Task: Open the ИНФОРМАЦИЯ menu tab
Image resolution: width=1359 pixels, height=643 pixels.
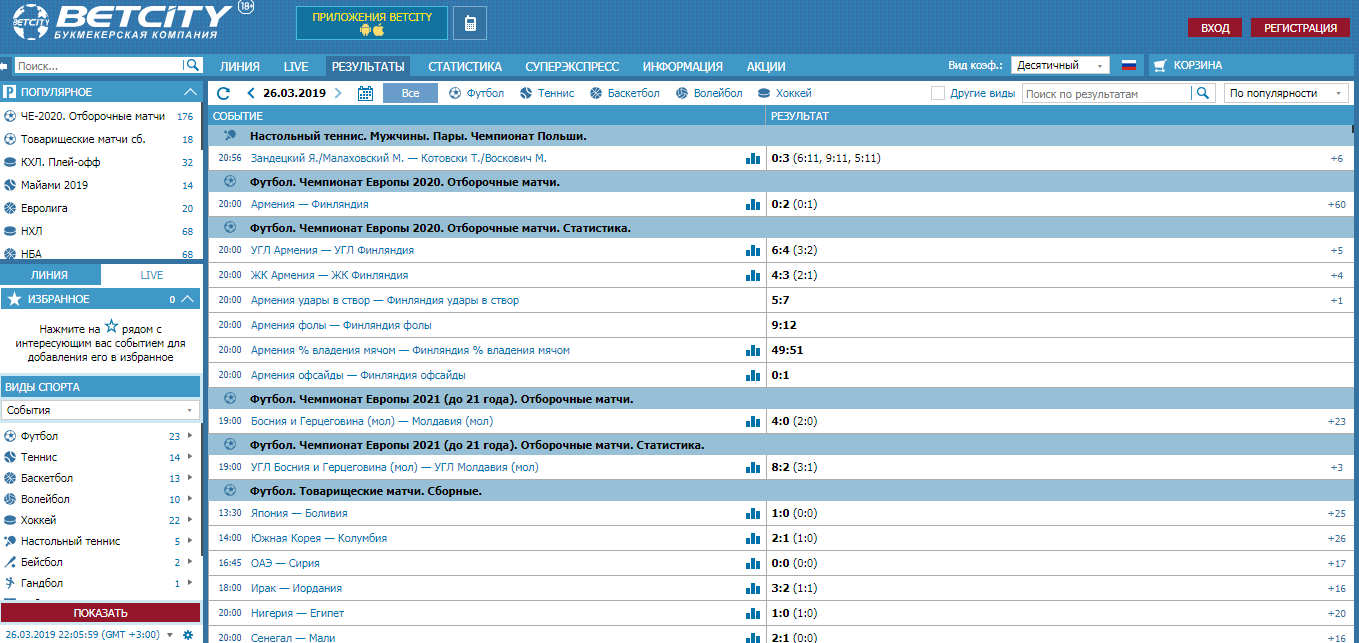Action: tap(683, 67)
